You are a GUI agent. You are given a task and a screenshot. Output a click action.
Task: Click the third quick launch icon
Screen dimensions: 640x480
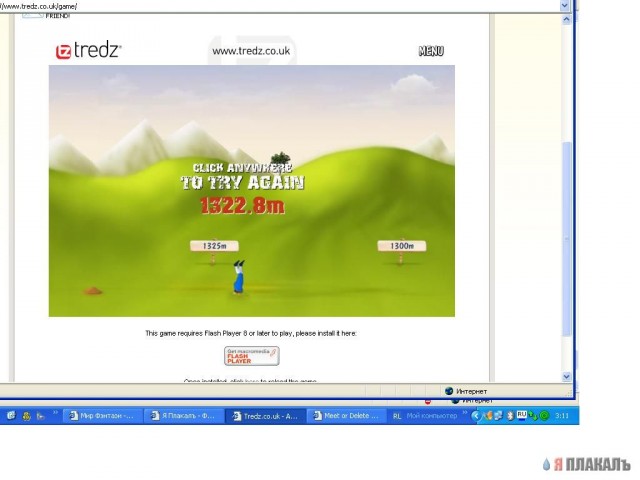(x=40, y=416)
